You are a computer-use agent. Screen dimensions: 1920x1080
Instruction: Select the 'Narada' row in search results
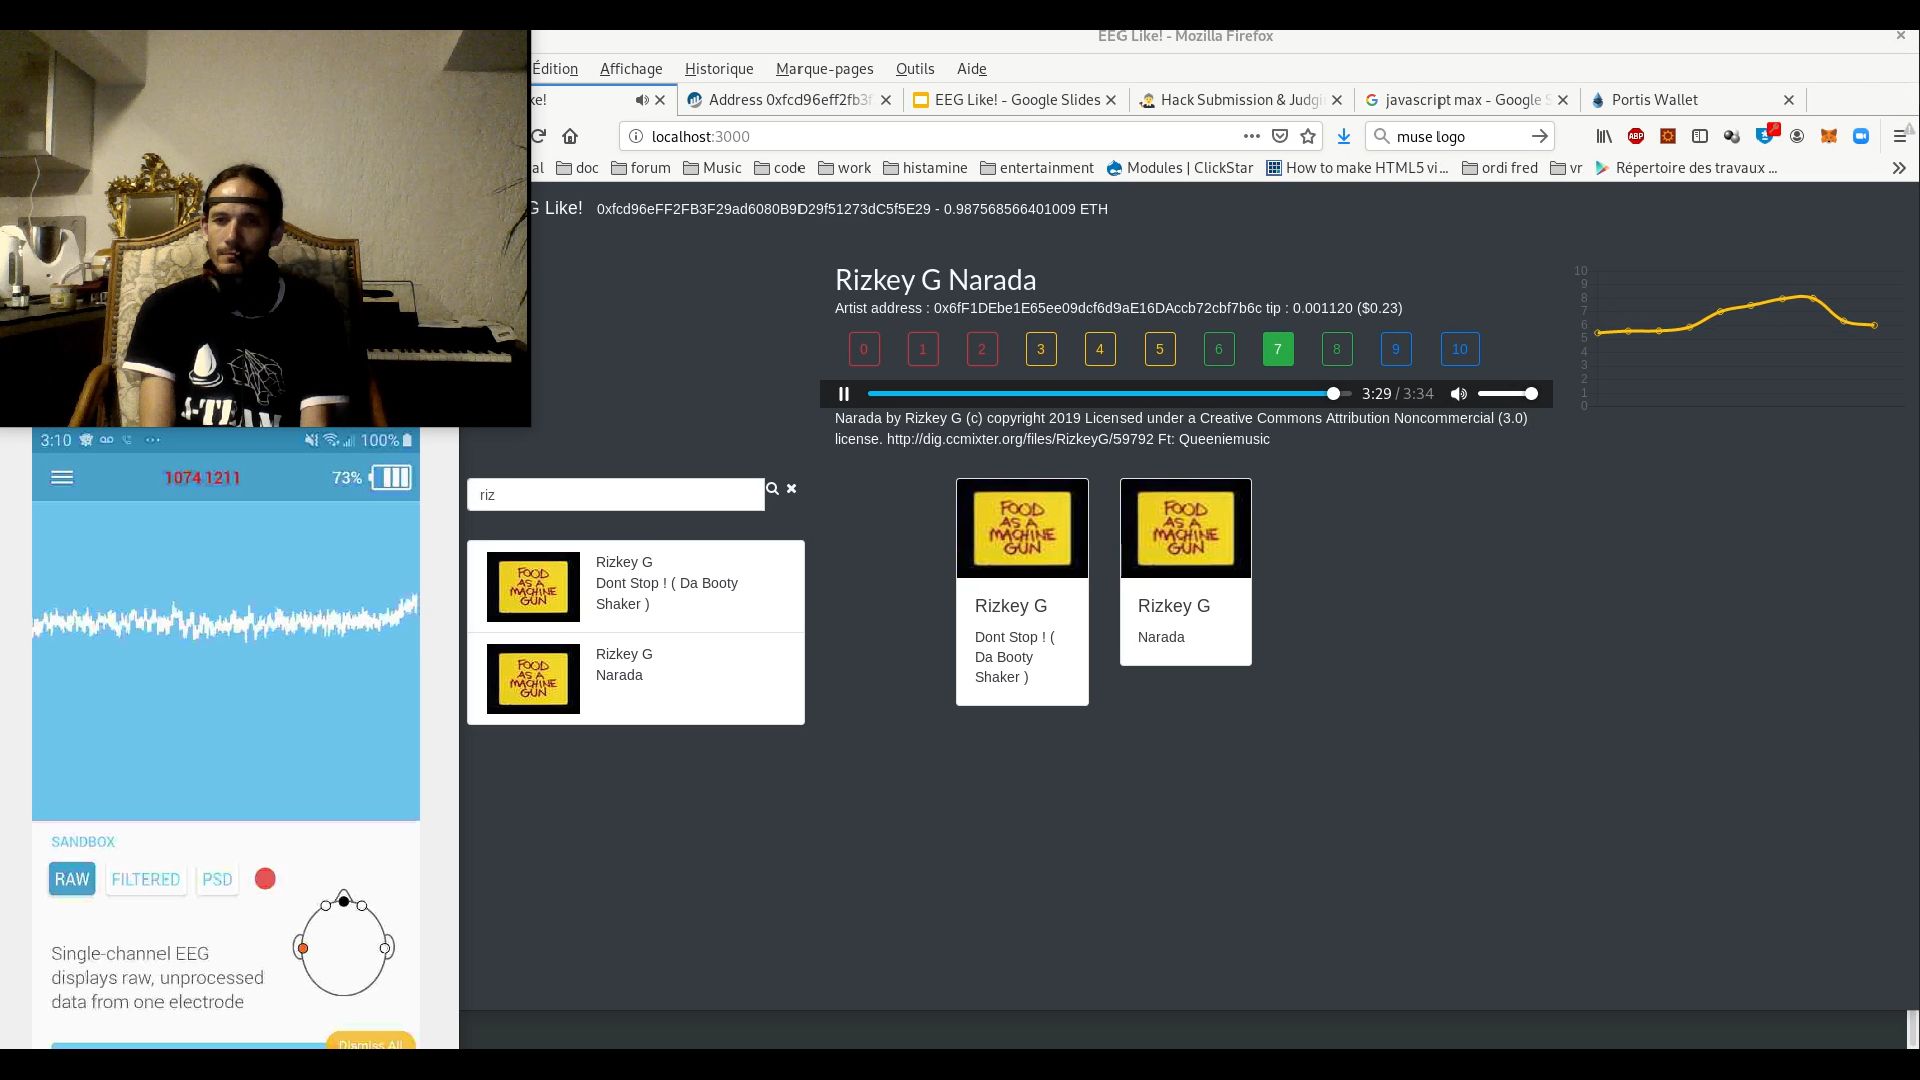636,679
